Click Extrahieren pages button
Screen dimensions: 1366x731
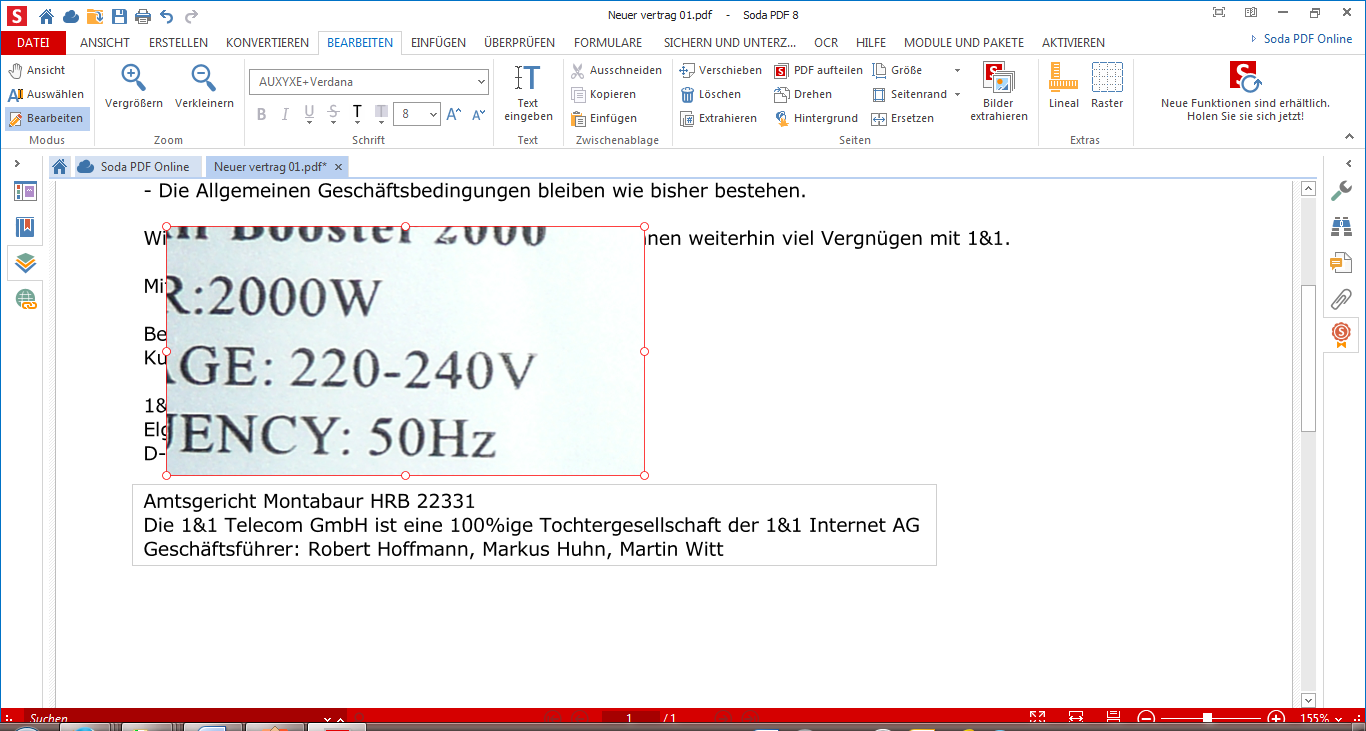pos(718,118)
